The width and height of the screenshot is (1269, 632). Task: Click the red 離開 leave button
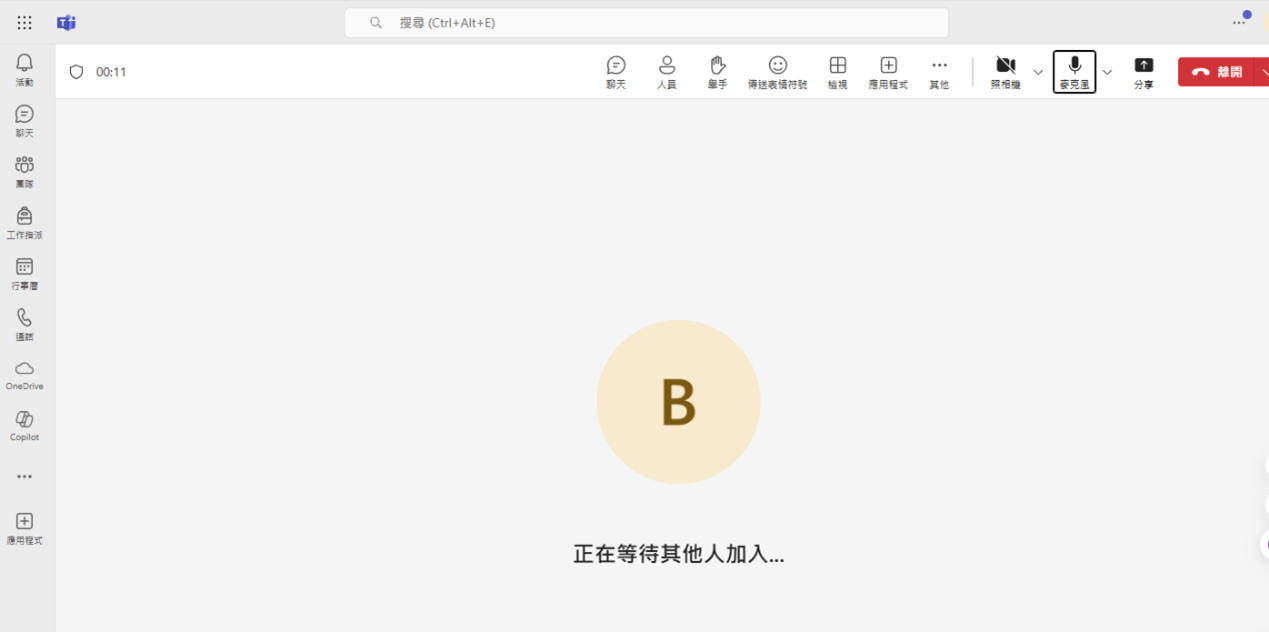coord(1217,72)
